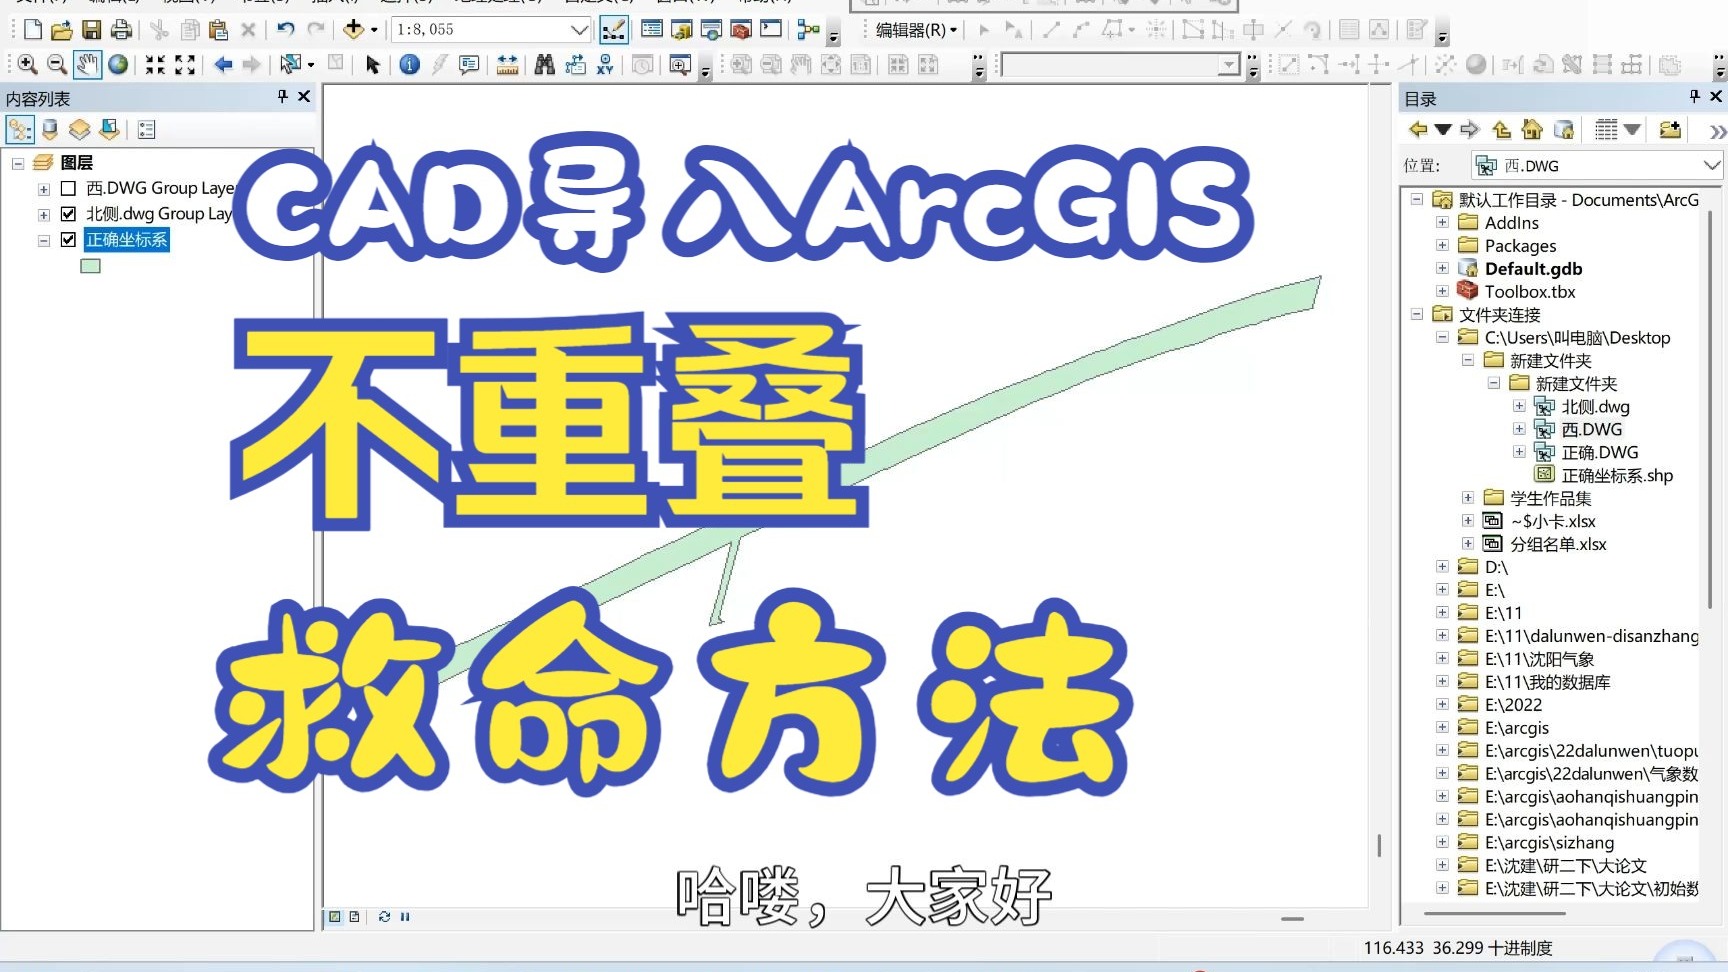Select the Measure tool
The width and height of the screenshot is (1728, 972).
[508, 65]
